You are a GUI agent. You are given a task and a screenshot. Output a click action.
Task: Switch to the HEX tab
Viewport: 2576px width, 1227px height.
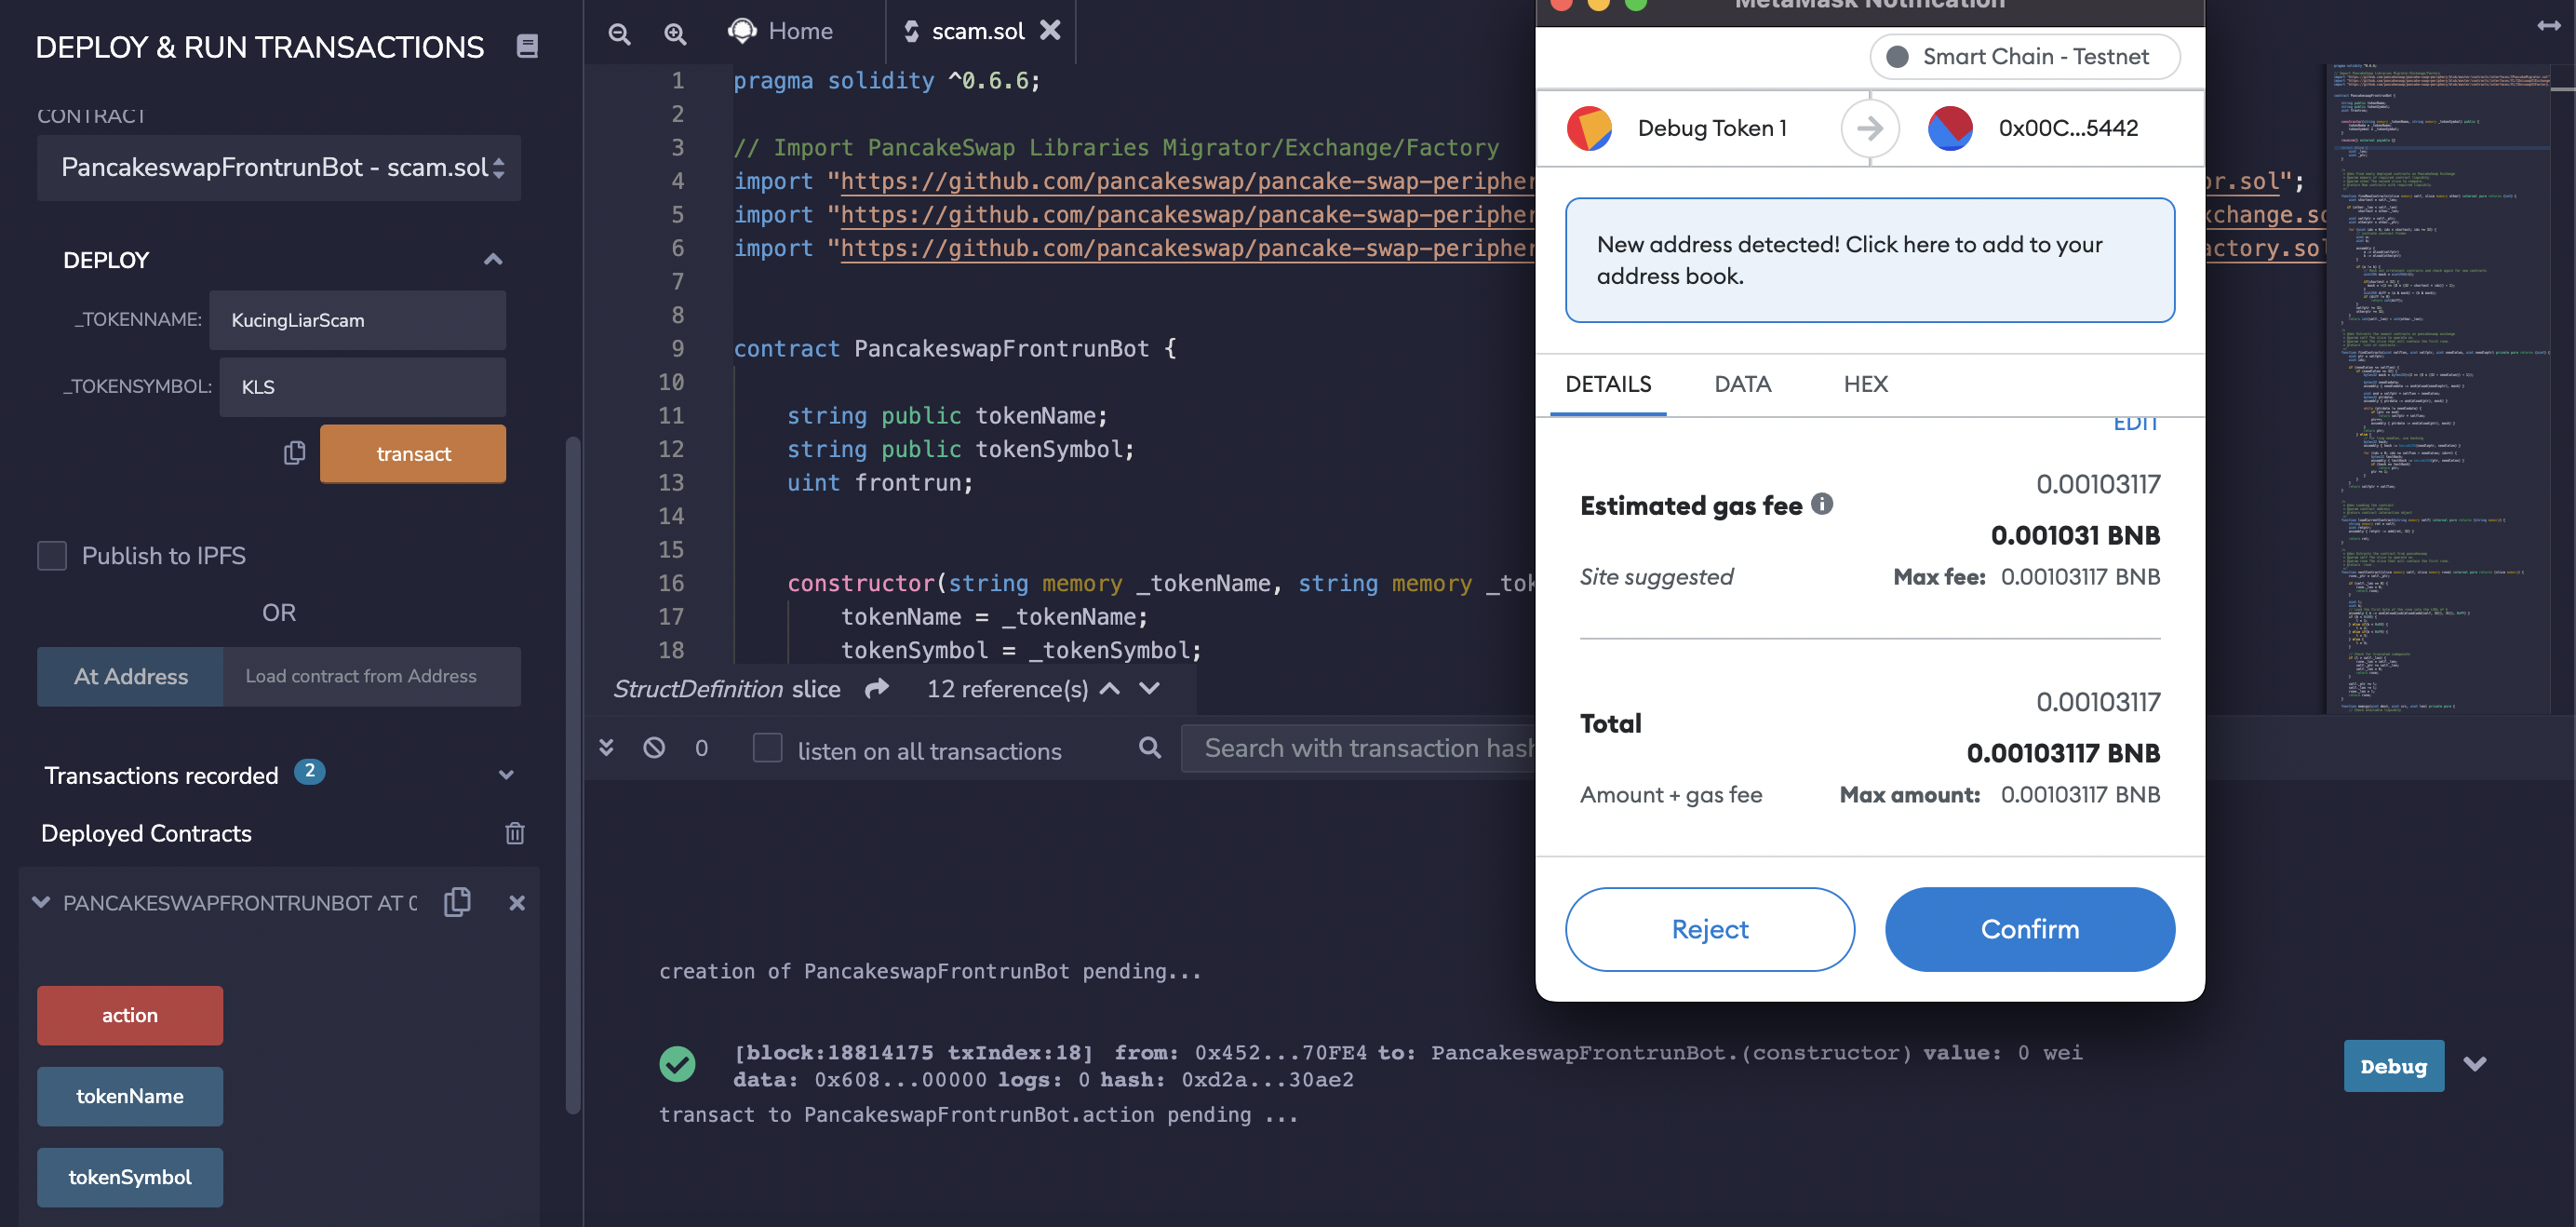tap(1865, 384)
